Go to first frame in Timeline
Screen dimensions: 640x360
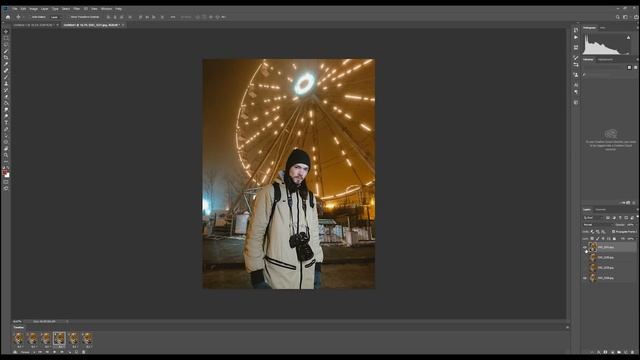(x=39, y=352)
